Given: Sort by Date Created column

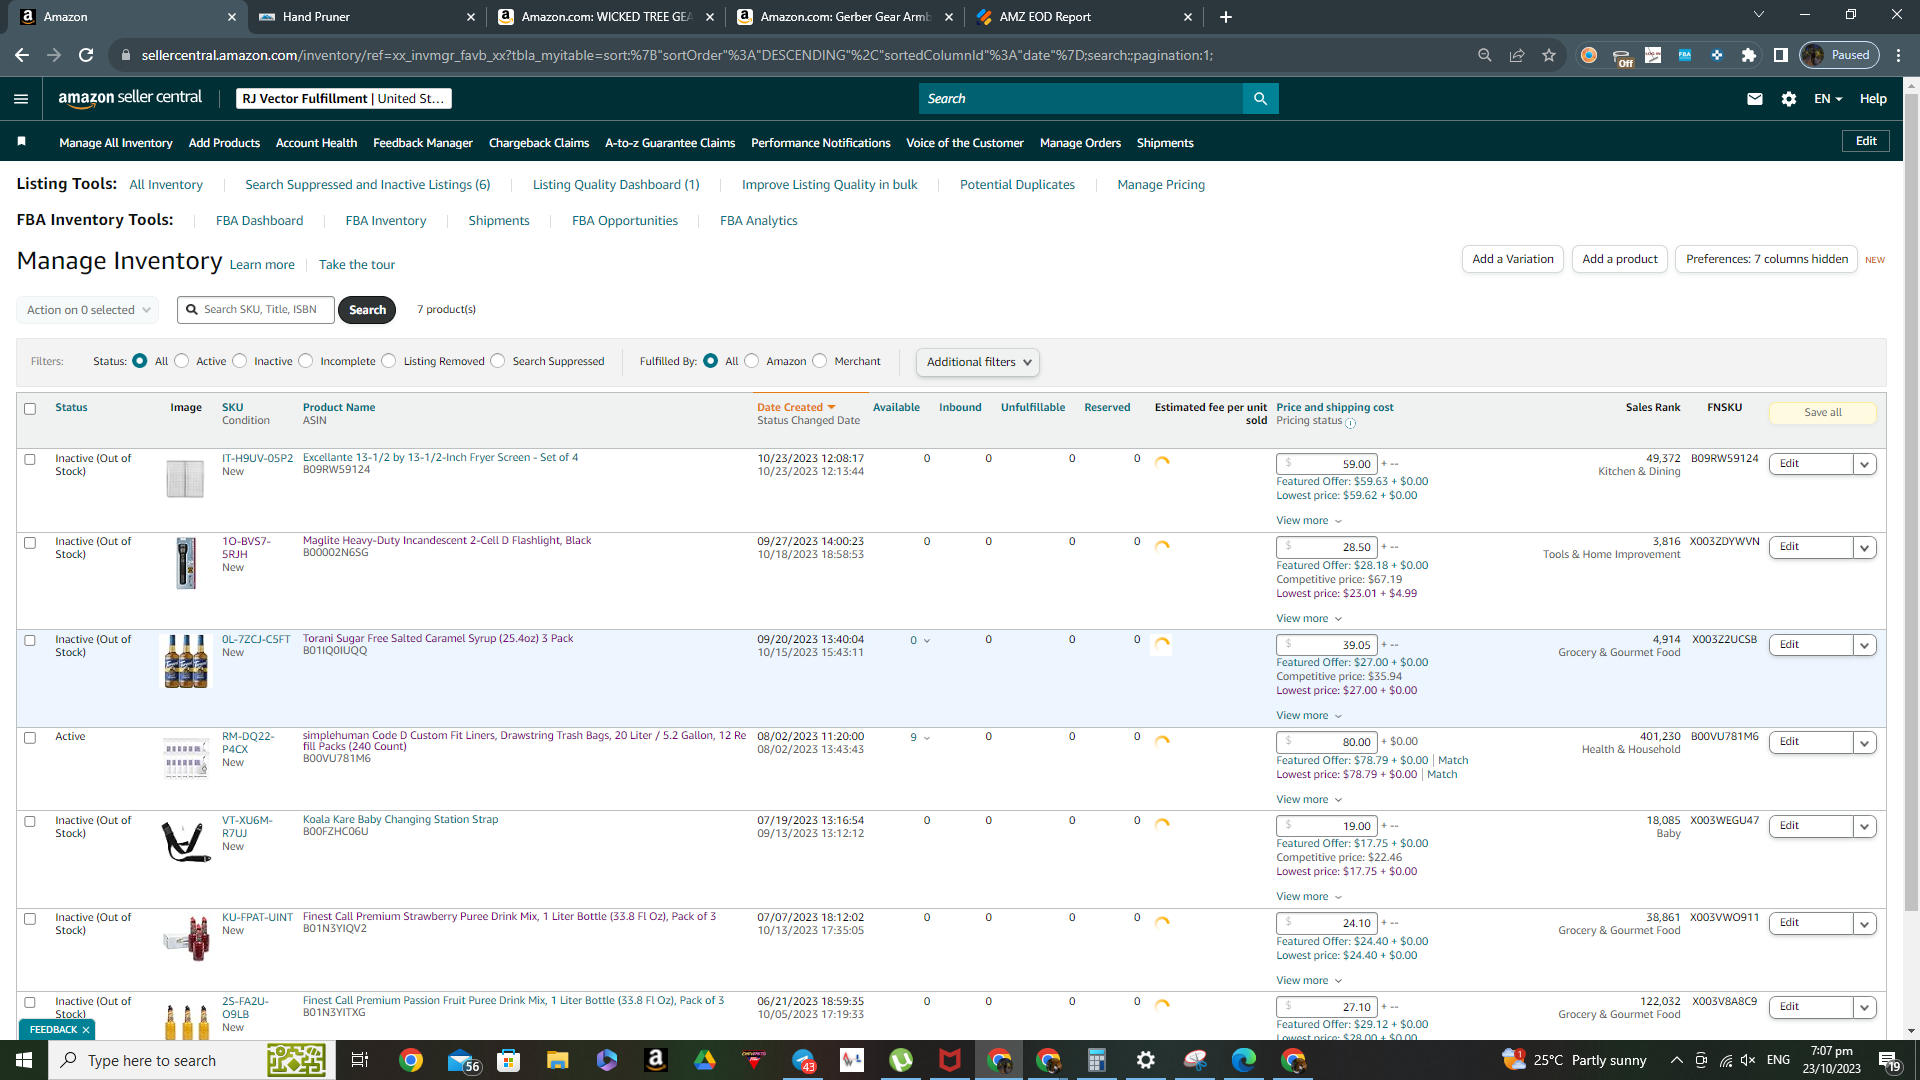Looking at the screenshot, I should click(x=795, y=408).
